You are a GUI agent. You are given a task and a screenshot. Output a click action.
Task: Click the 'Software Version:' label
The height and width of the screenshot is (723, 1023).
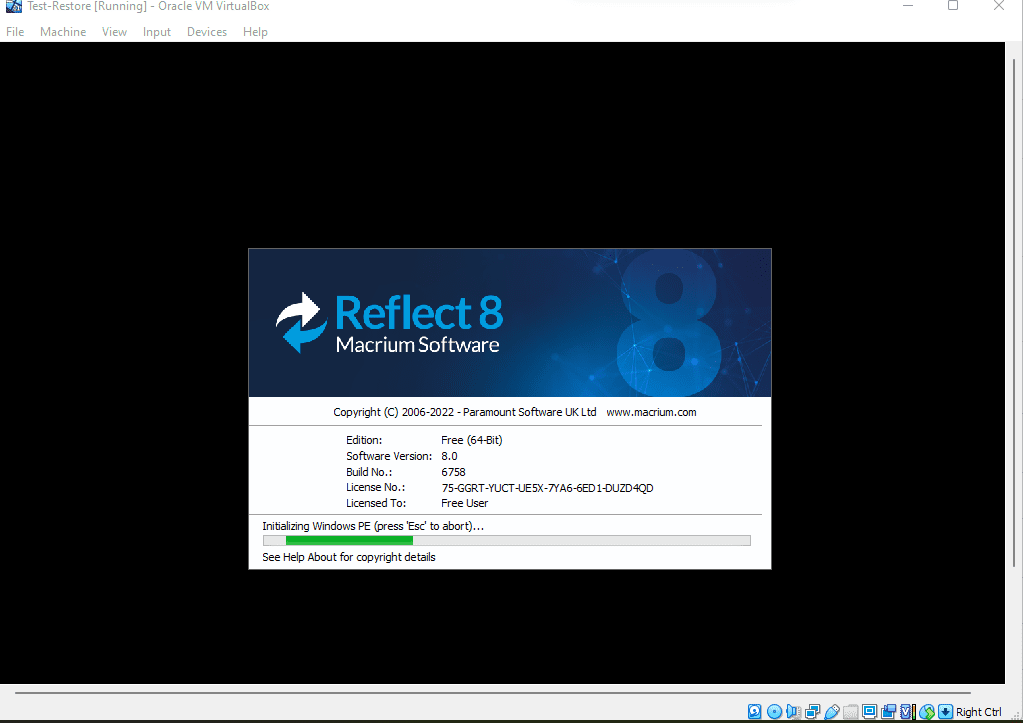pyautogui.click(x=389, y=455)
